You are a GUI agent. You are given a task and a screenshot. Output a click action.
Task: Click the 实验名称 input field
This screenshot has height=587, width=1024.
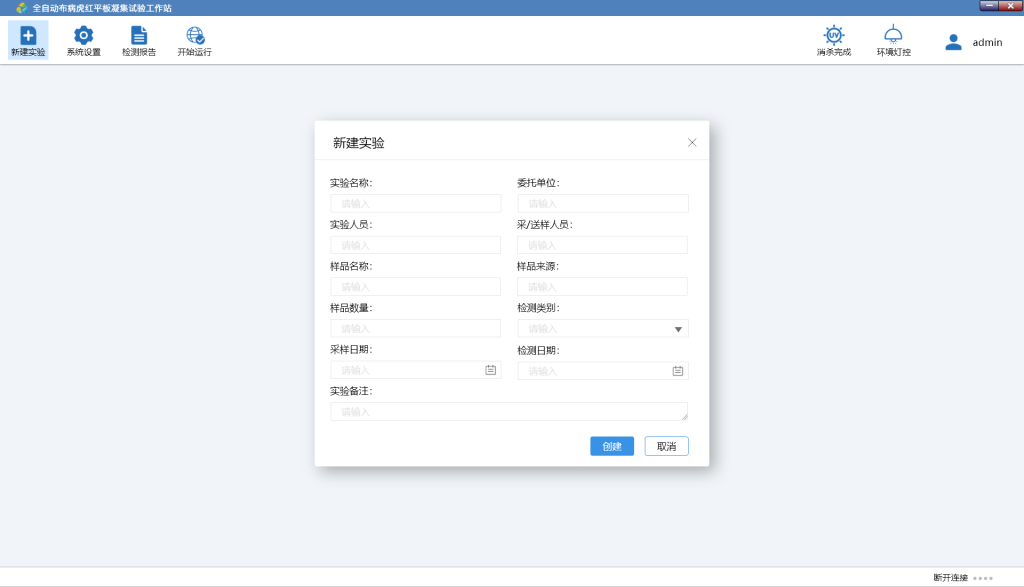(415, 204)
